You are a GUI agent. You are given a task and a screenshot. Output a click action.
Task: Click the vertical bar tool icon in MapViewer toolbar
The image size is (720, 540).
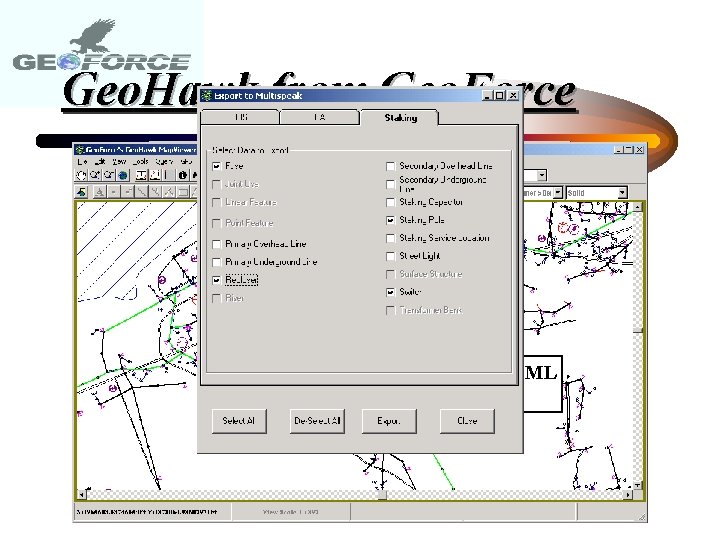168,175
